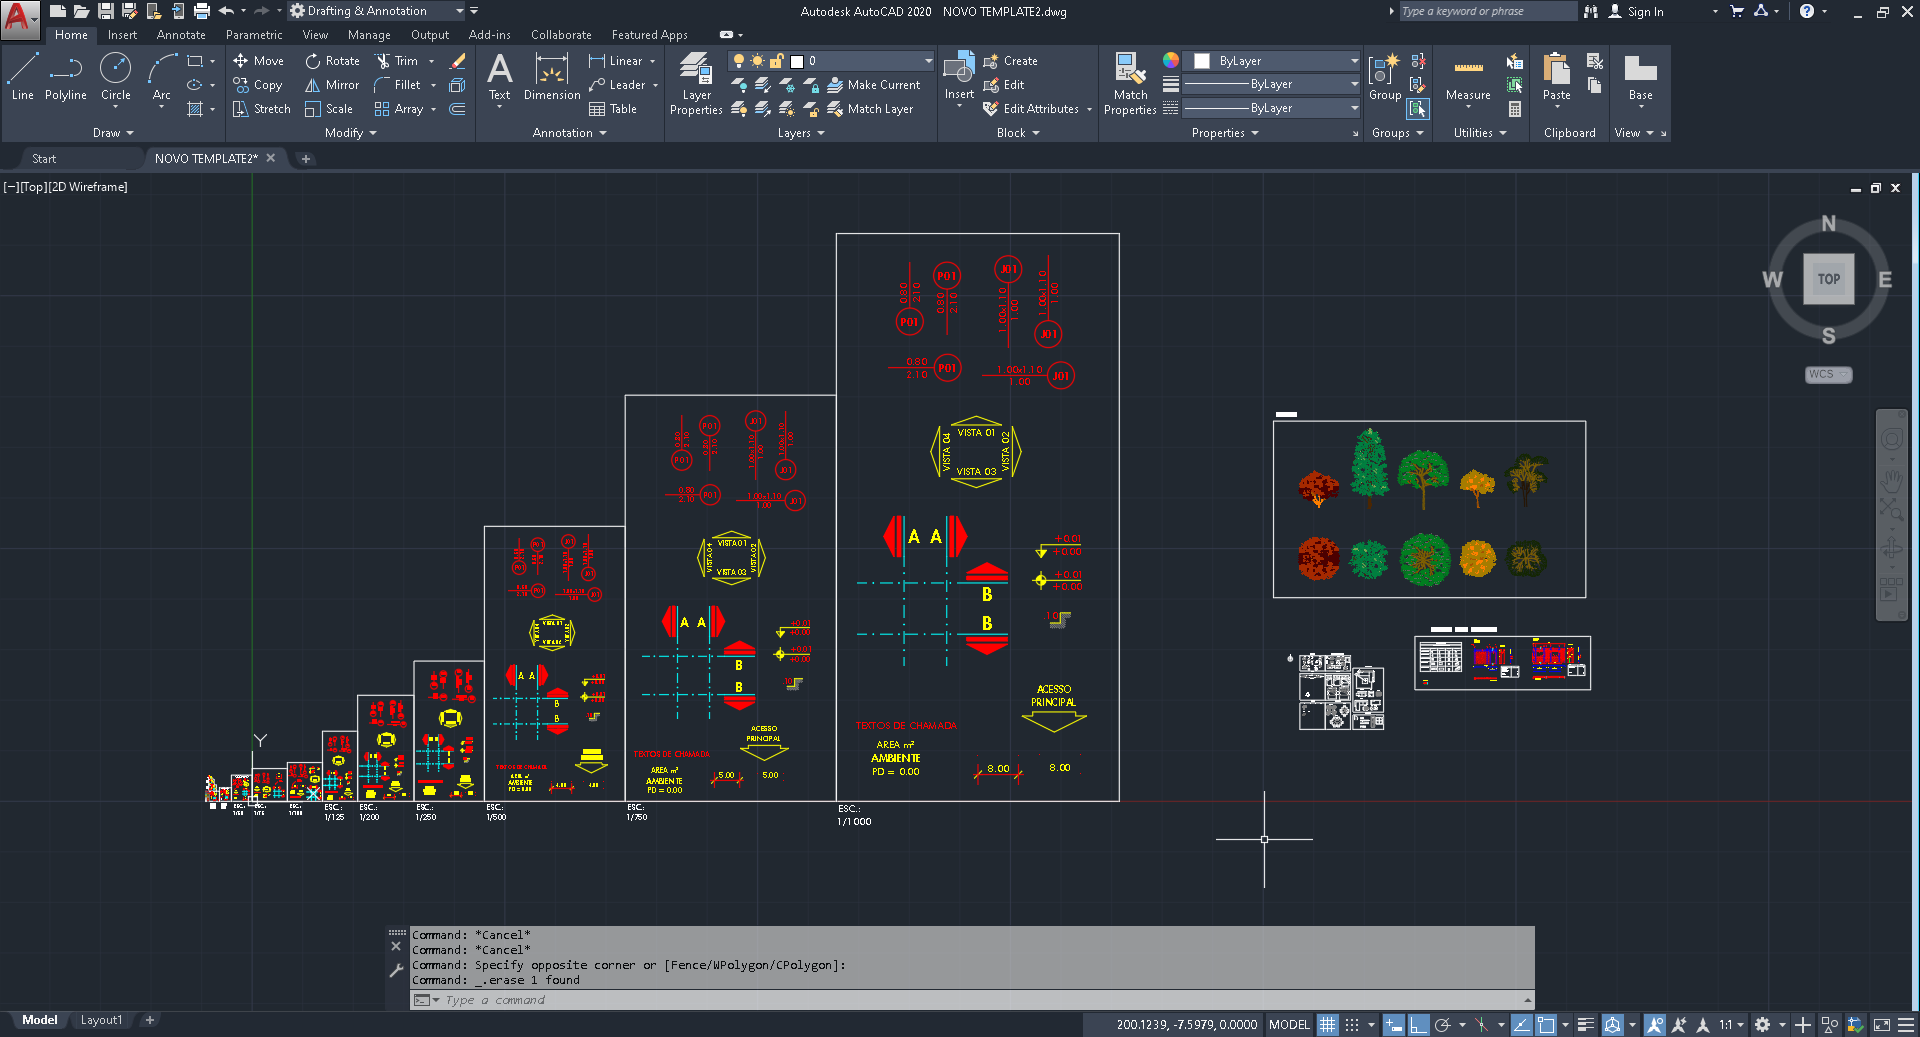Activate the Fillet tool

(x=402, y=84)
